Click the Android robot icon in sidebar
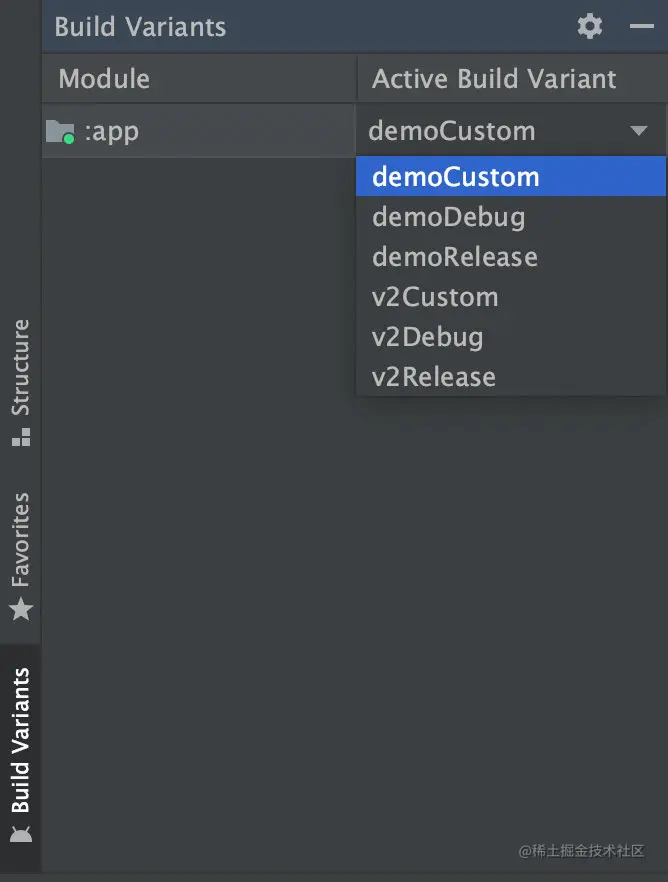Image resolution: width=668 pixels, height=882 pixels. [x=21, y=833]
